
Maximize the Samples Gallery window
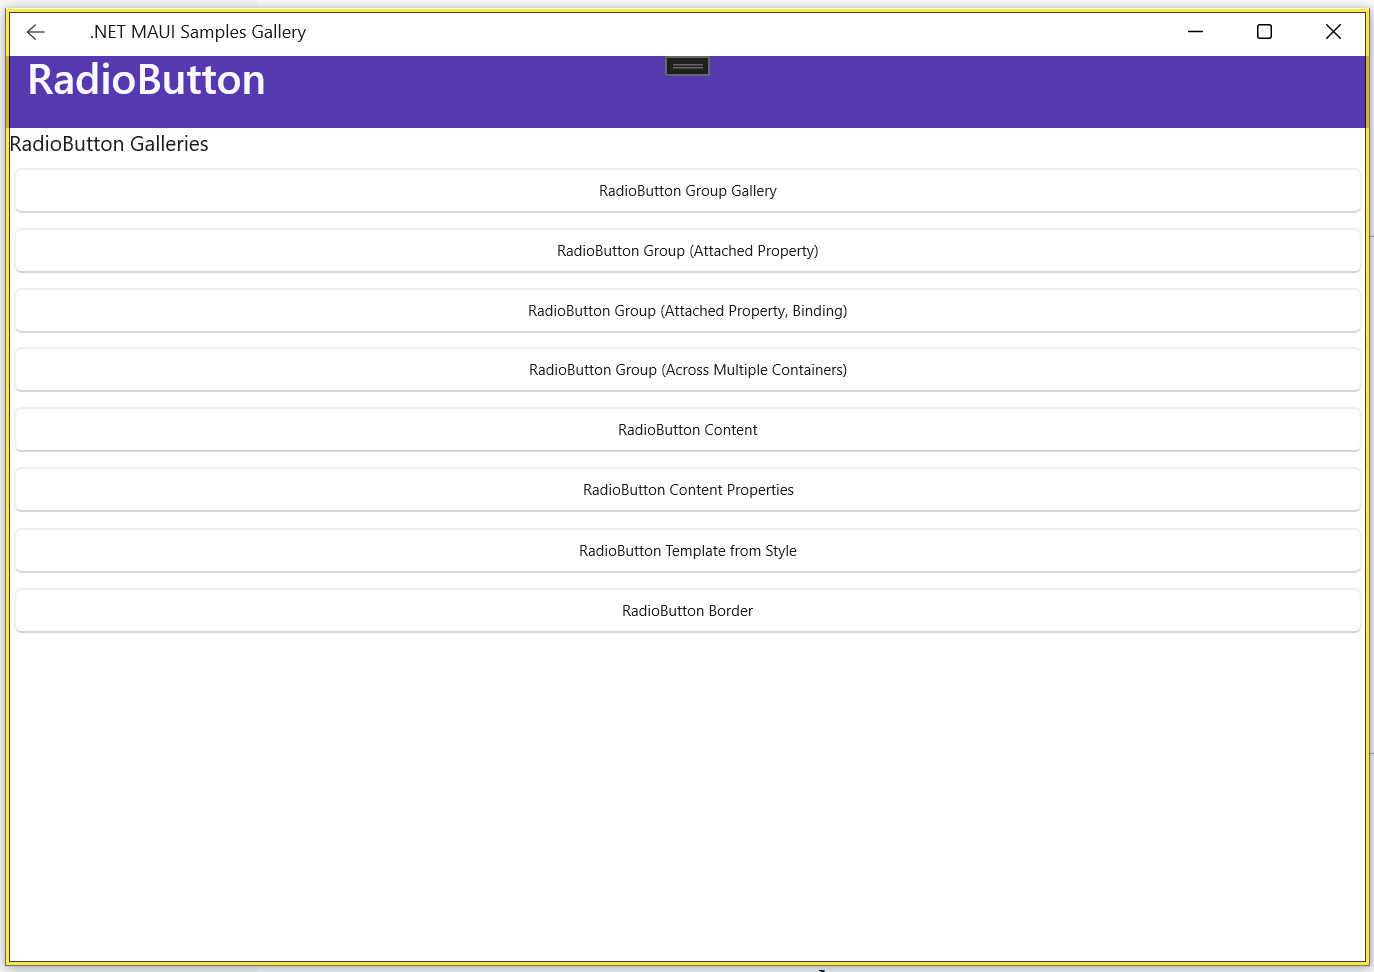pyautogui.click(x=1264, y=32)
